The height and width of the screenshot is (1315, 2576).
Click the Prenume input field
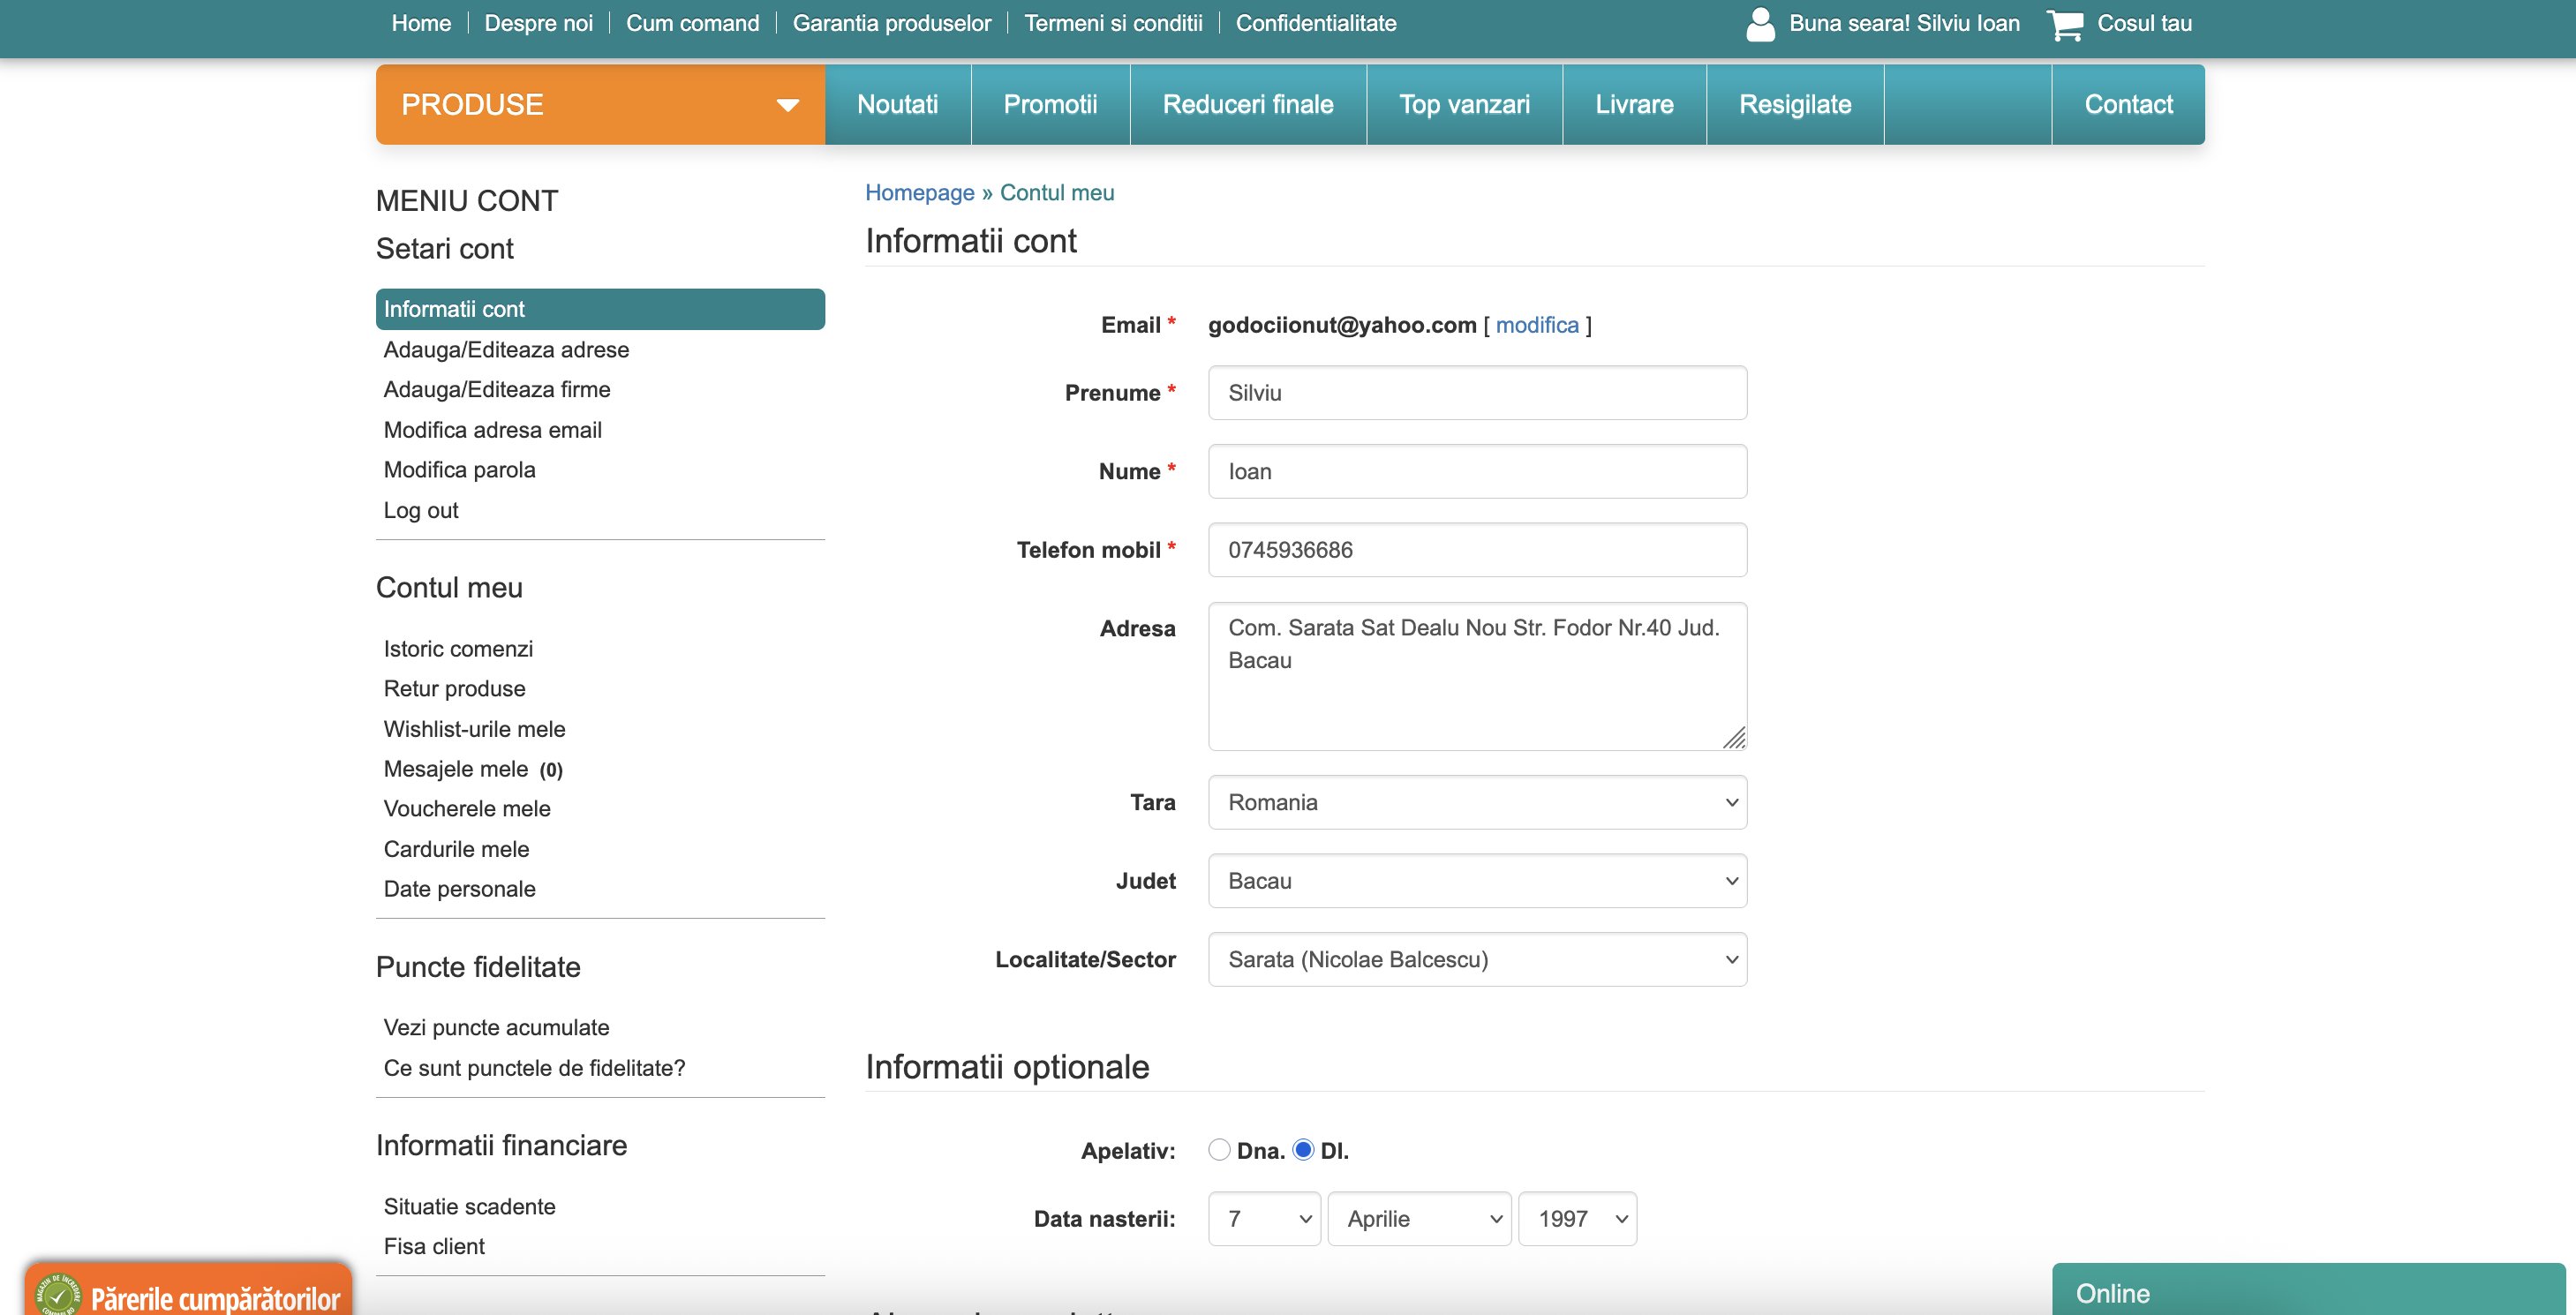click(x=1476, y=393)
